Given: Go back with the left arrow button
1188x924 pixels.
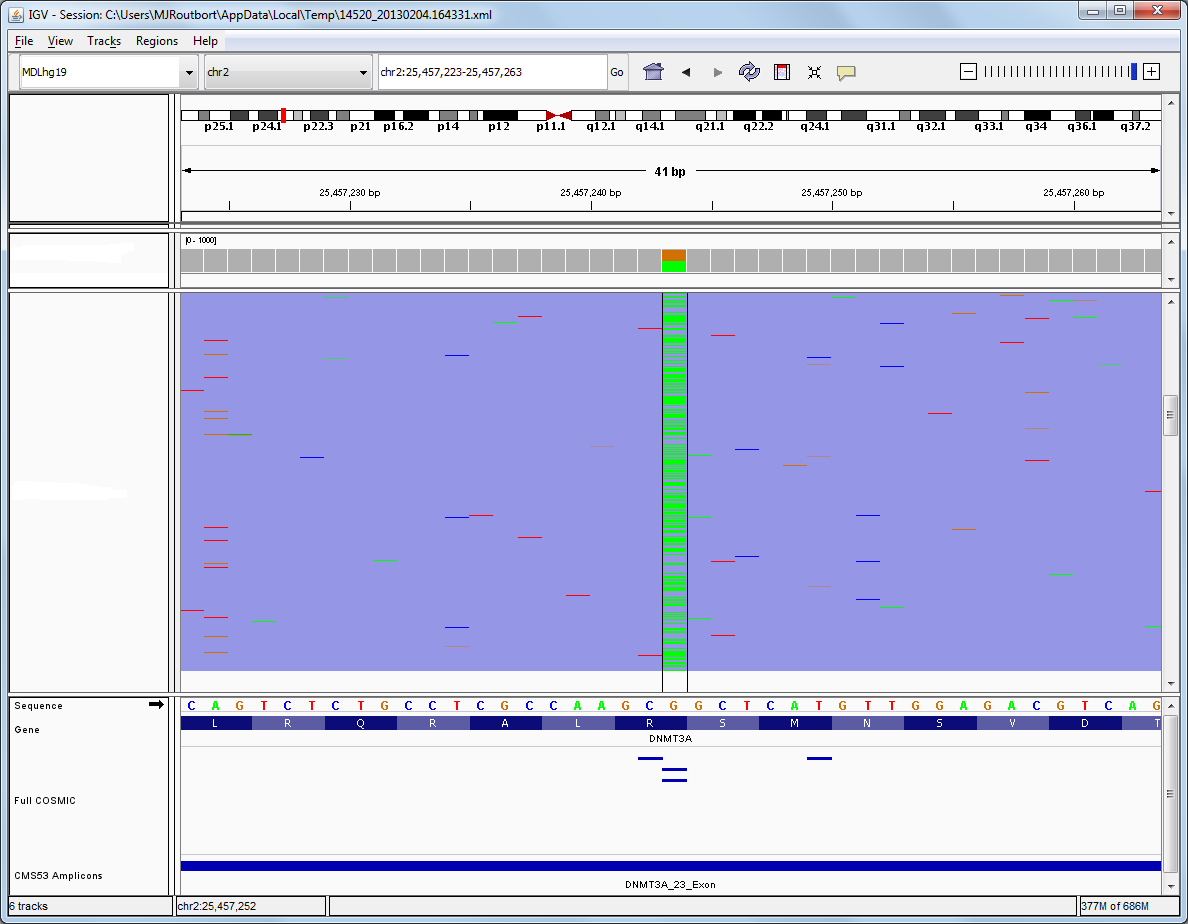Looking at the screenshot, I should pos(686,73).
